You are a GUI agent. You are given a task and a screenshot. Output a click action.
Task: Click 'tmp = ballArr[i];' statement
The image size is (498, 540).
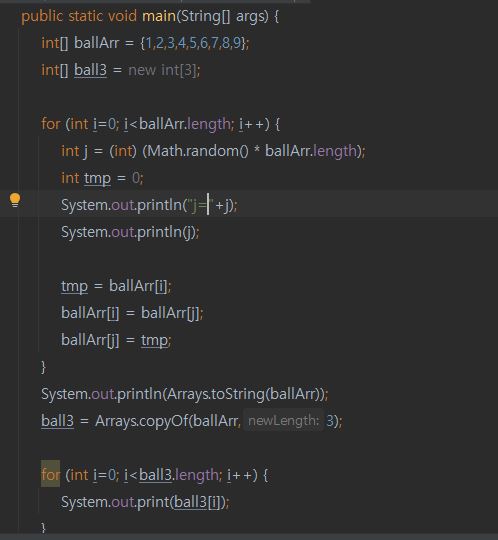pos(116,286)
